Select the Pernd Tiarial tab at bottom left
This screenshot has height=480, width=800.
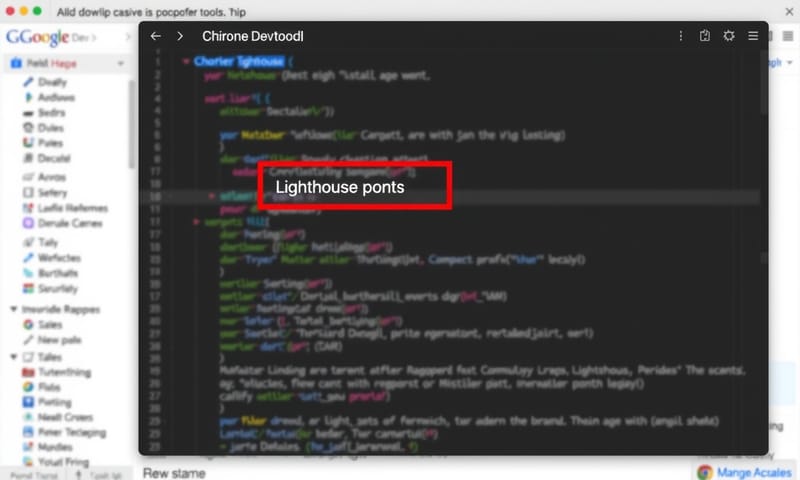tap(34, 475)
